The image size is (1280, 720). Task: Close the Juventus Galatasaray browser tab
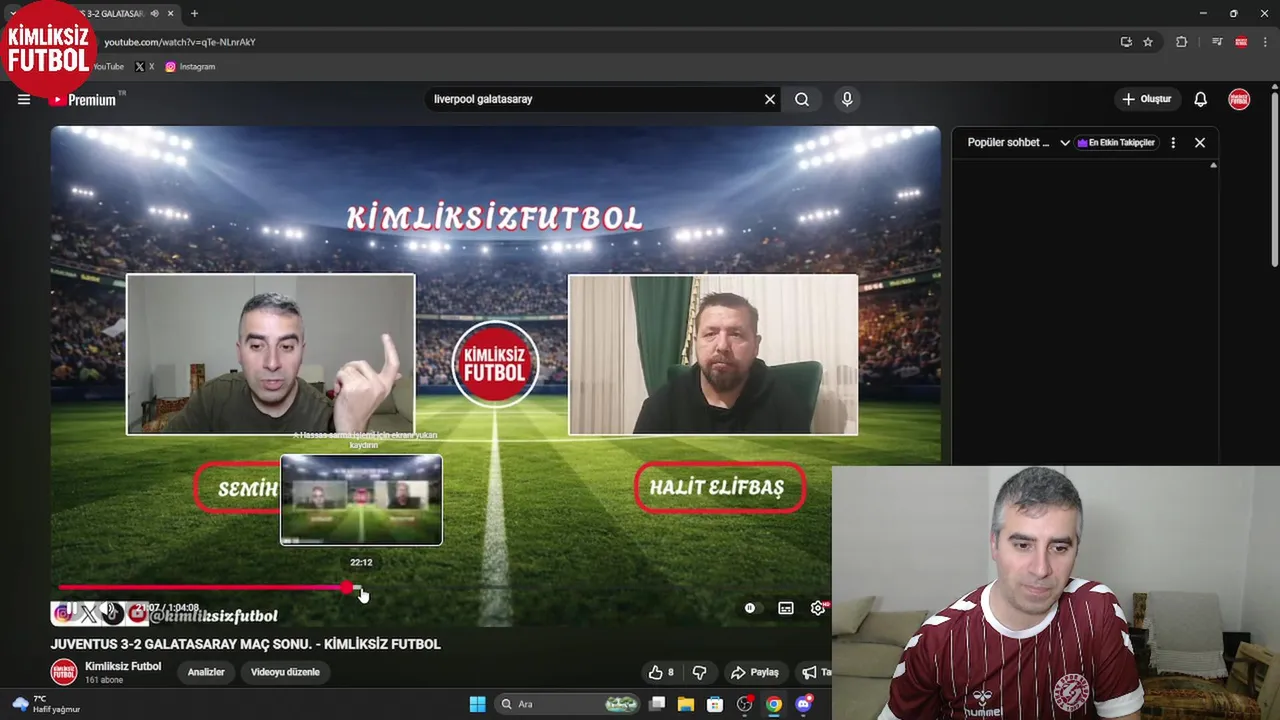click(170, 14)
